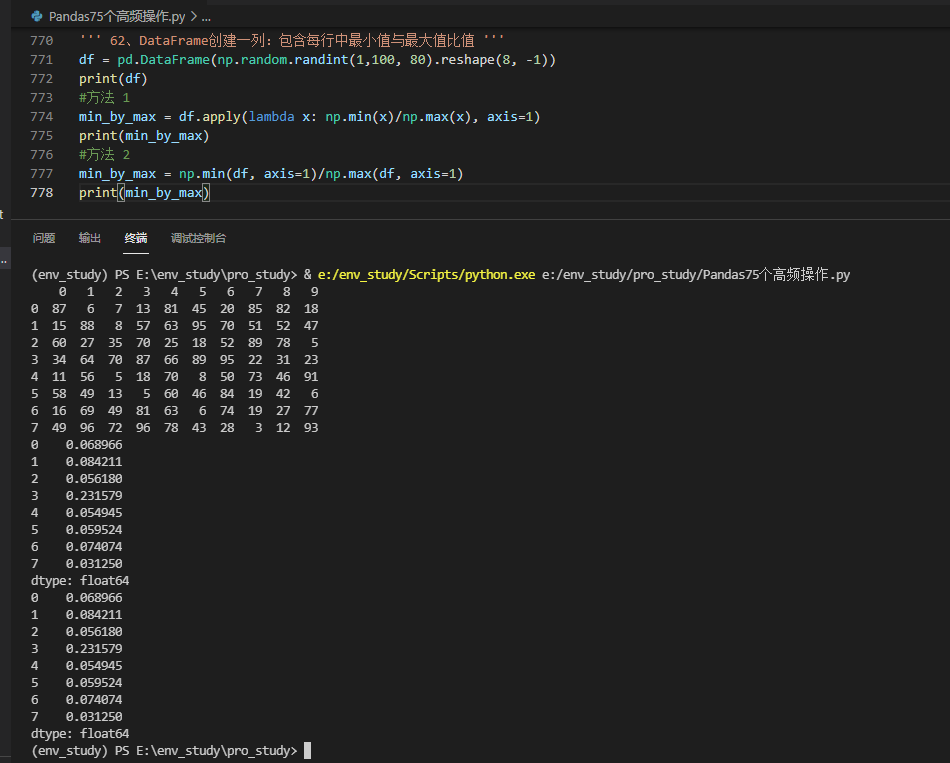
Task: Switch to the 问题 panel tab
Action: 44,238
